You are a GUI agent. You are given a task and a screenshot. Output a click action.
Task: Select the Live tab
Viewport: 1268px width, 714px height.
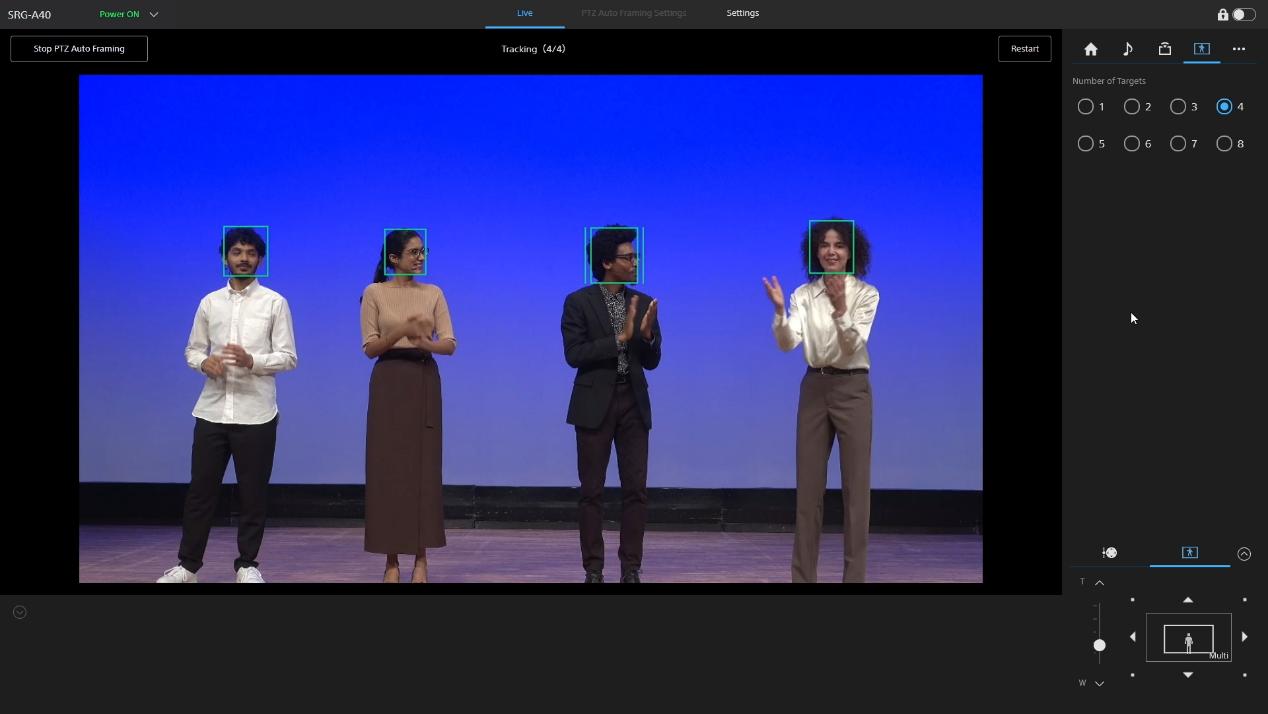(525, 13)
